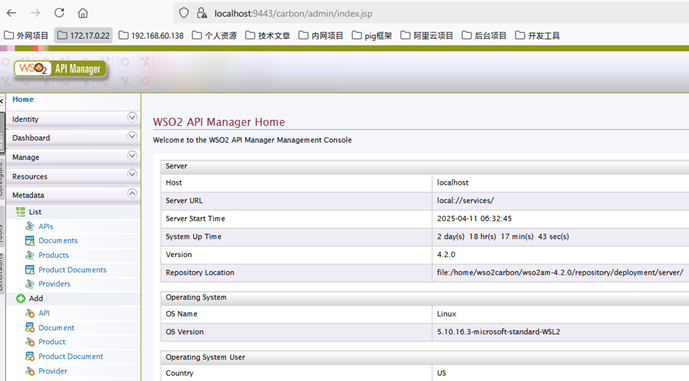689x381 pixels.
Task: Expand the Dashboard menu section
Action: point(132,136)
